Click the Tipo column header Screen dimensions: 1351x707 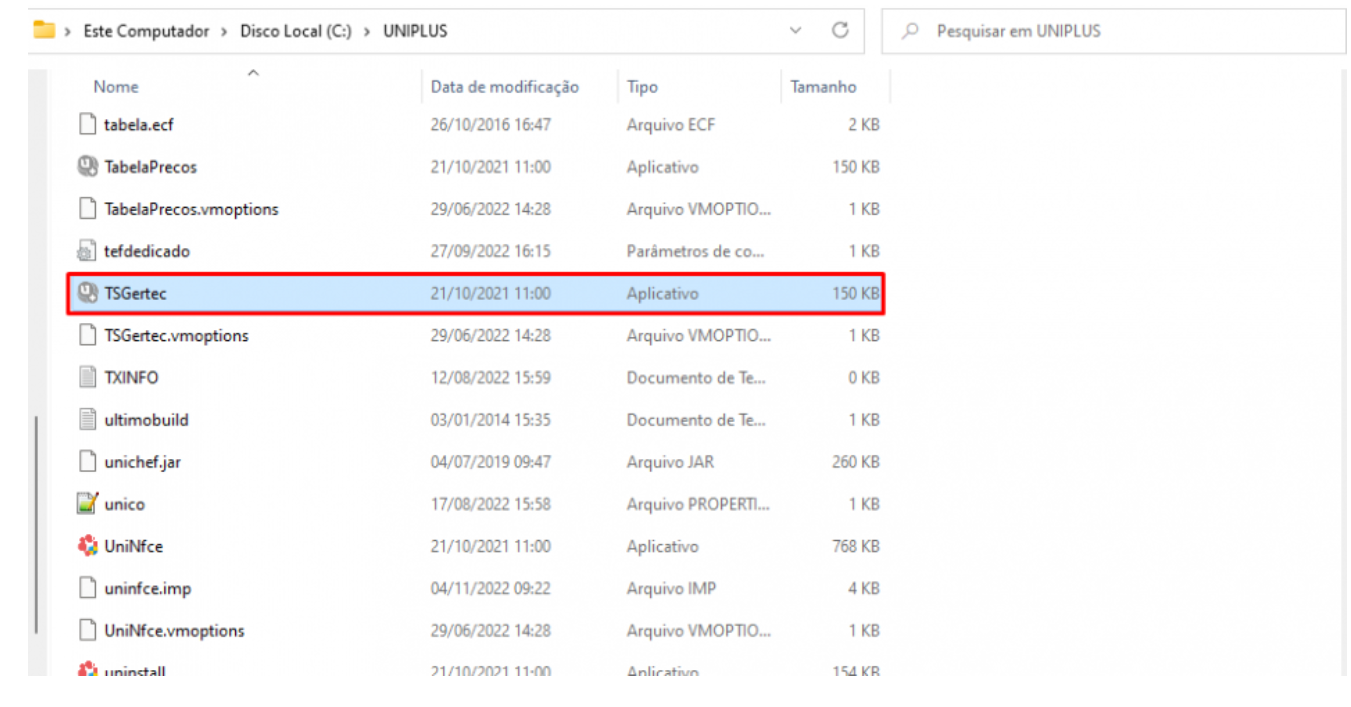click(x=642, y=87)
